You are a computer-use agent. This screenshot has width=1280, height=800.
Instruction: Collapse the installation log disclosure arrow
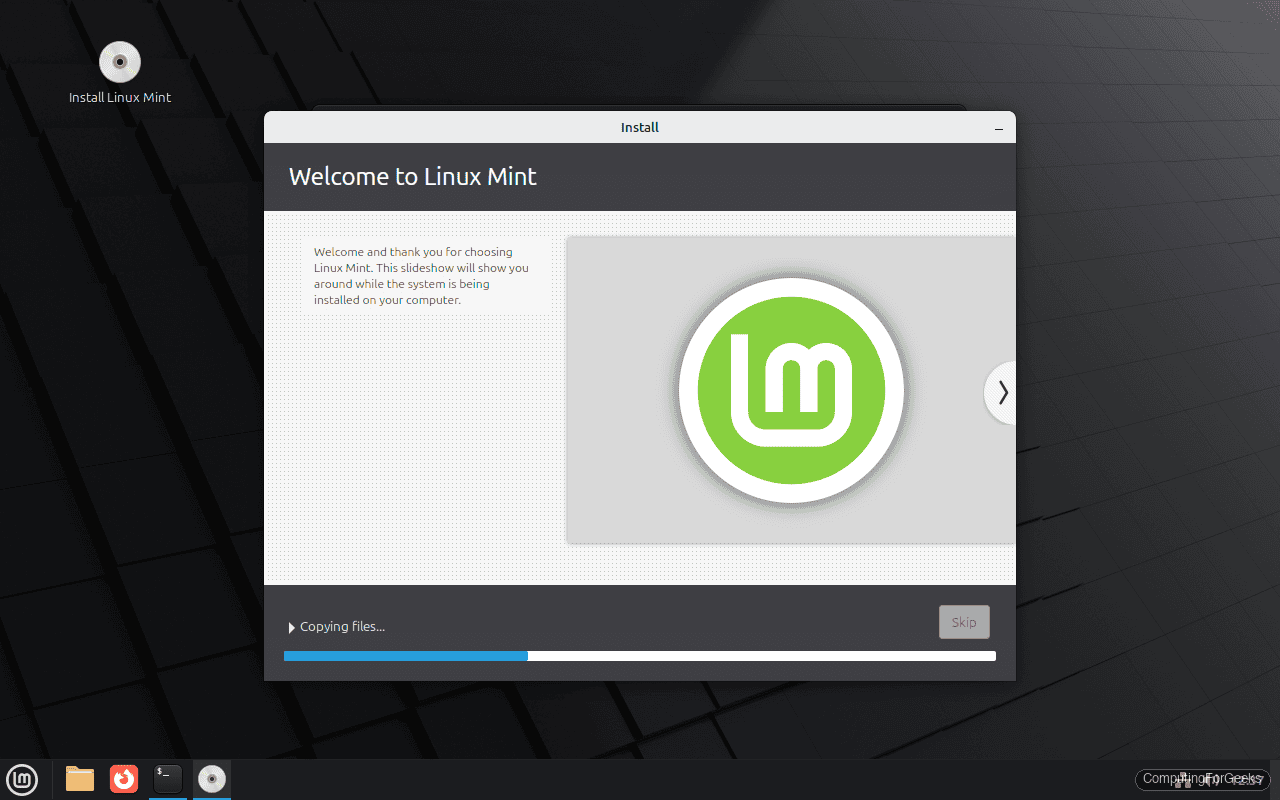pos(291,627)
